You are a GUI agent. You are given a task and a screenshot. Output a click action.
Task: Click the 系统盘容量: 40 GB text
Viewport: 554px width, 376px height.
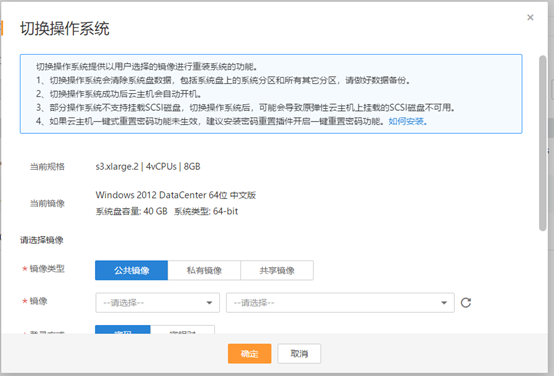pyautogui.click(x=131, y=211)
